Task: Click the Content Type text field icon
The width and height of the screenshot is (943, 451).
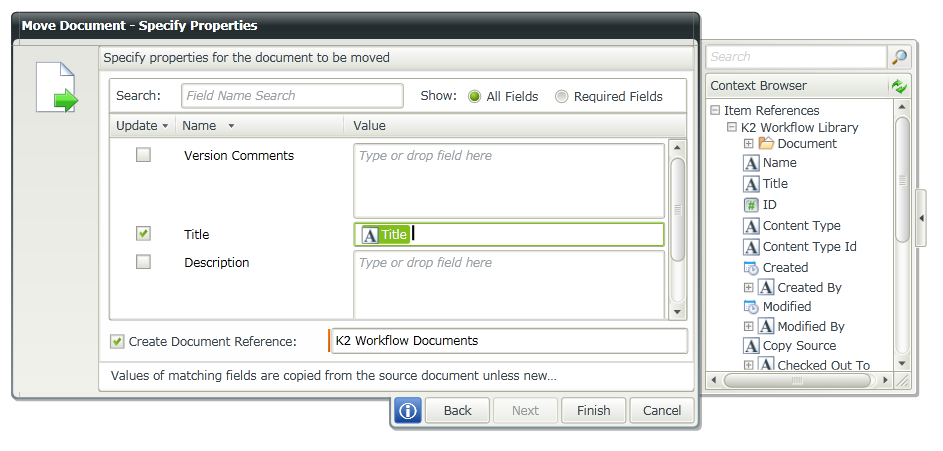Action: [x=752, y=226]
